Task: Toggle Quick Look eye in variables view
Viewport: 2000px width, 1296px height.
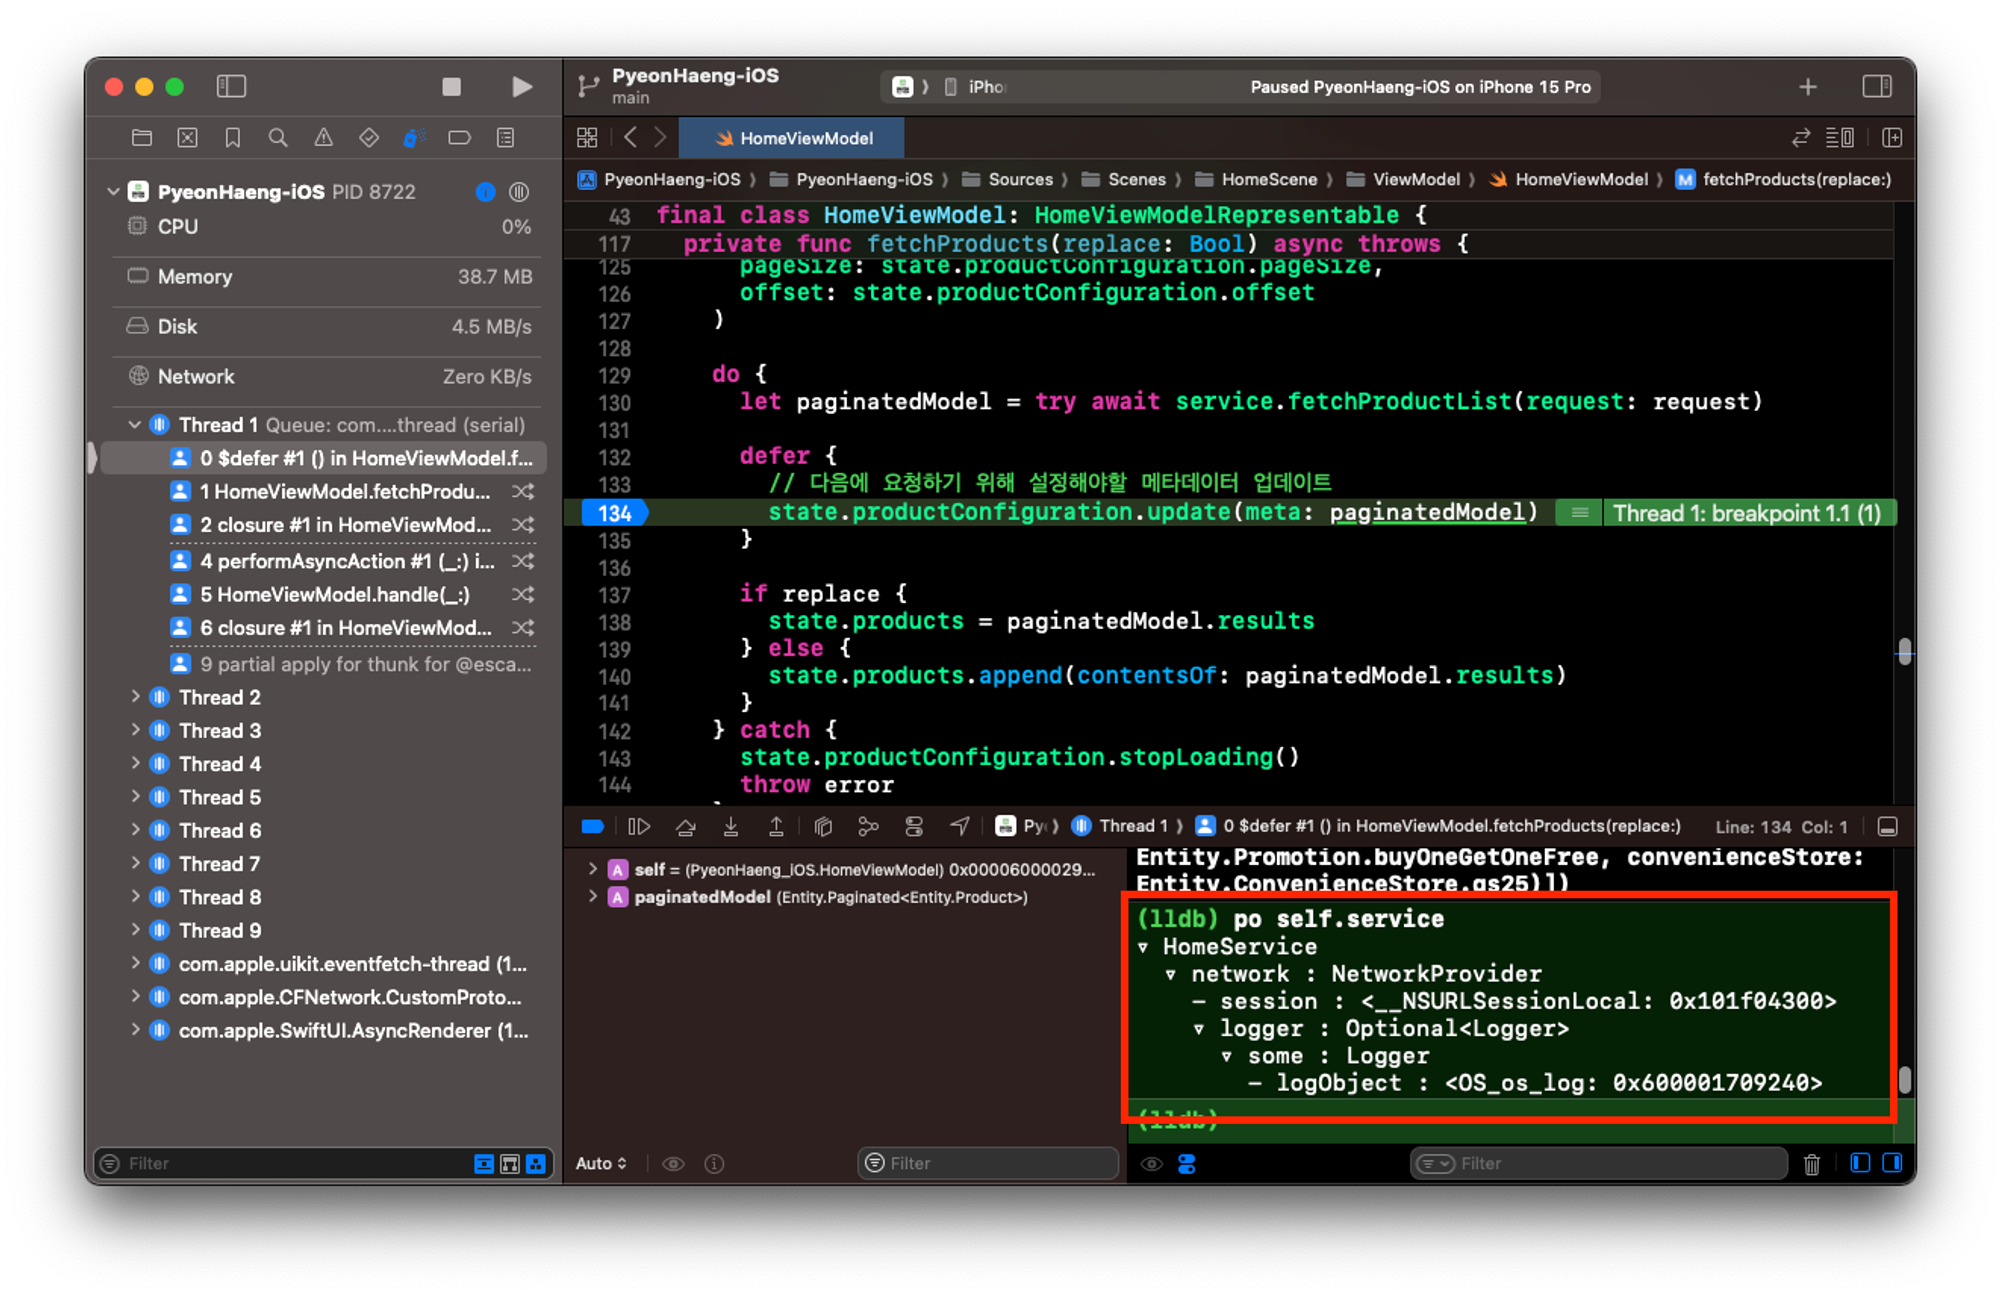Action: 673,1163
